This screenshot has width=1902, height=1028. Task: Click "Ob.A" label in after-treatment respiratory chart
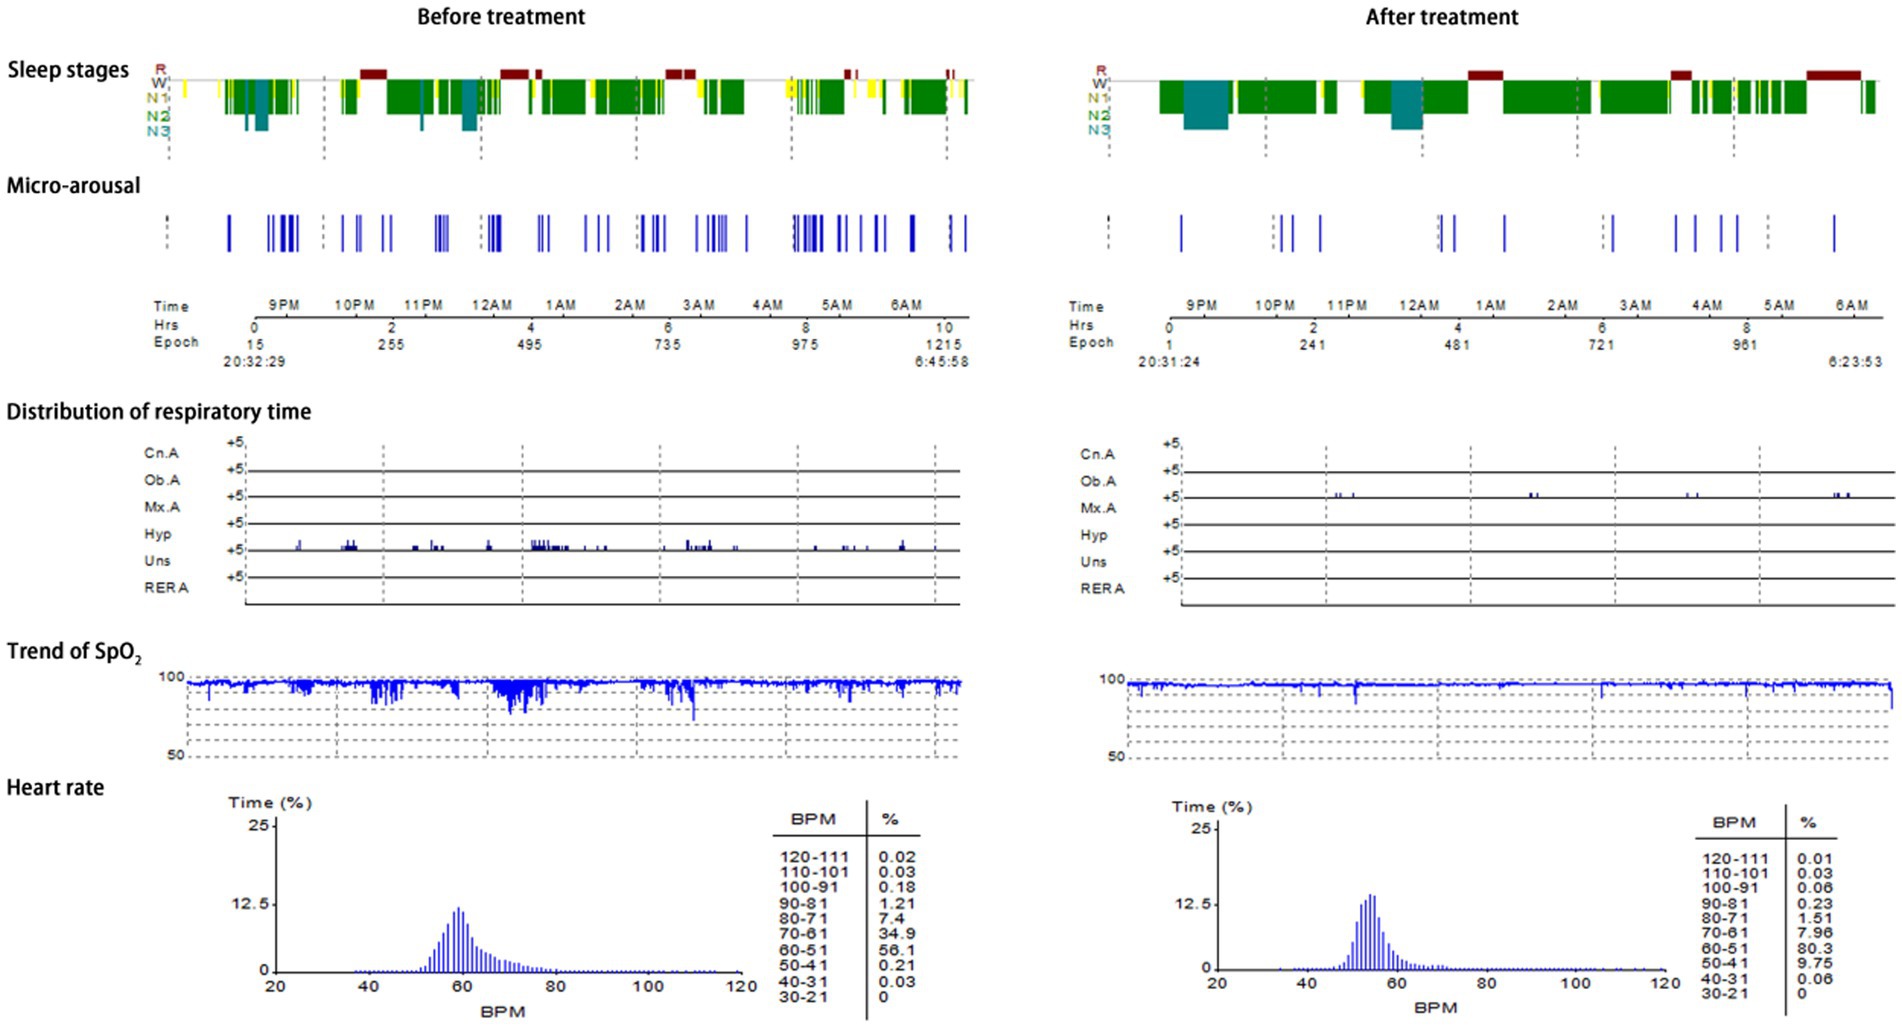[1098, 481]
